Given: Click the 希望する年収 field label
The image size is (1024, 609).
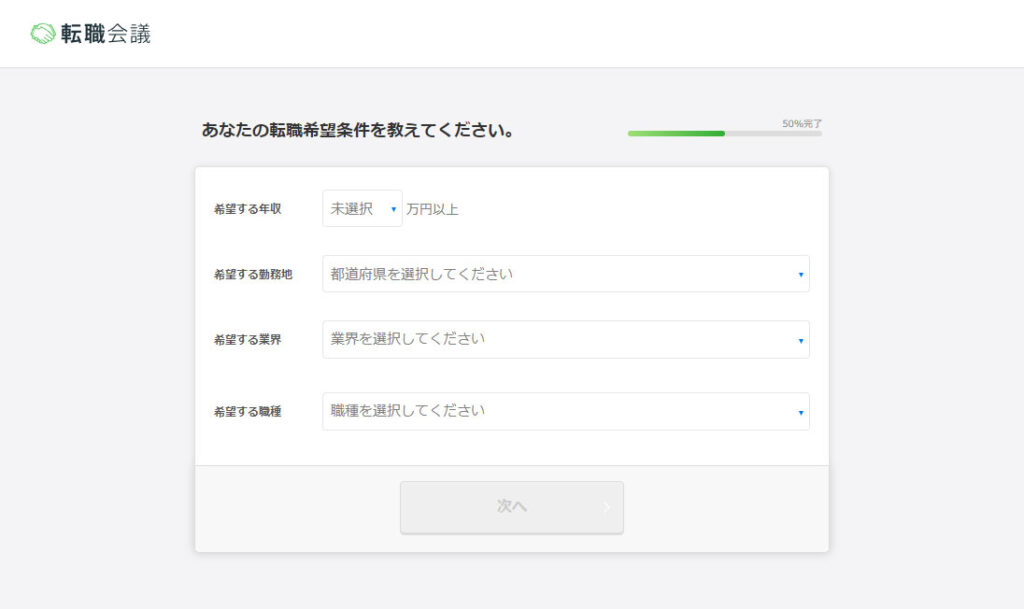Looking at the screenshot, I should [247, 209].
